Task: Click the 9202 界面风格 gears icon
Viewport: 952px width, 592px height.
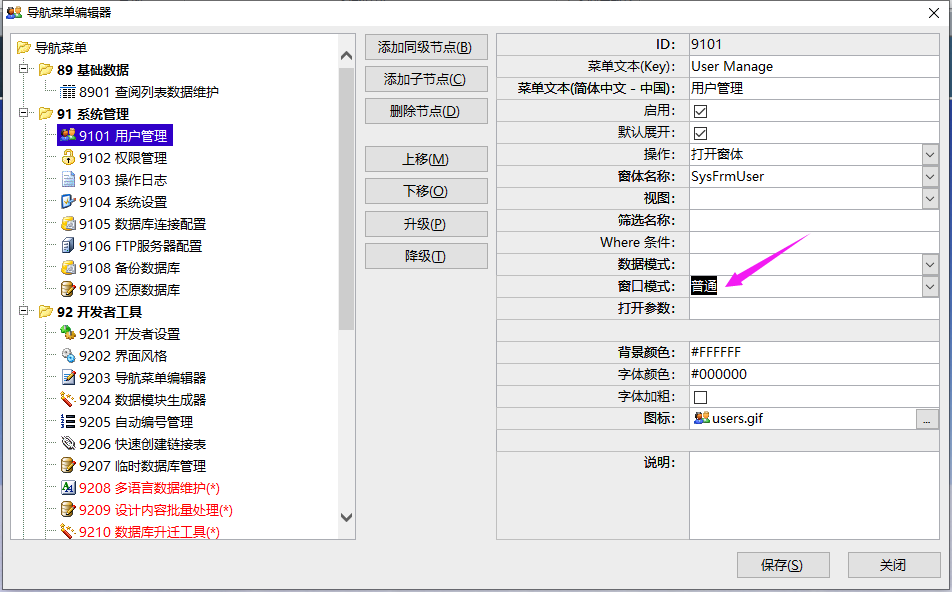Action: [68, 355]
